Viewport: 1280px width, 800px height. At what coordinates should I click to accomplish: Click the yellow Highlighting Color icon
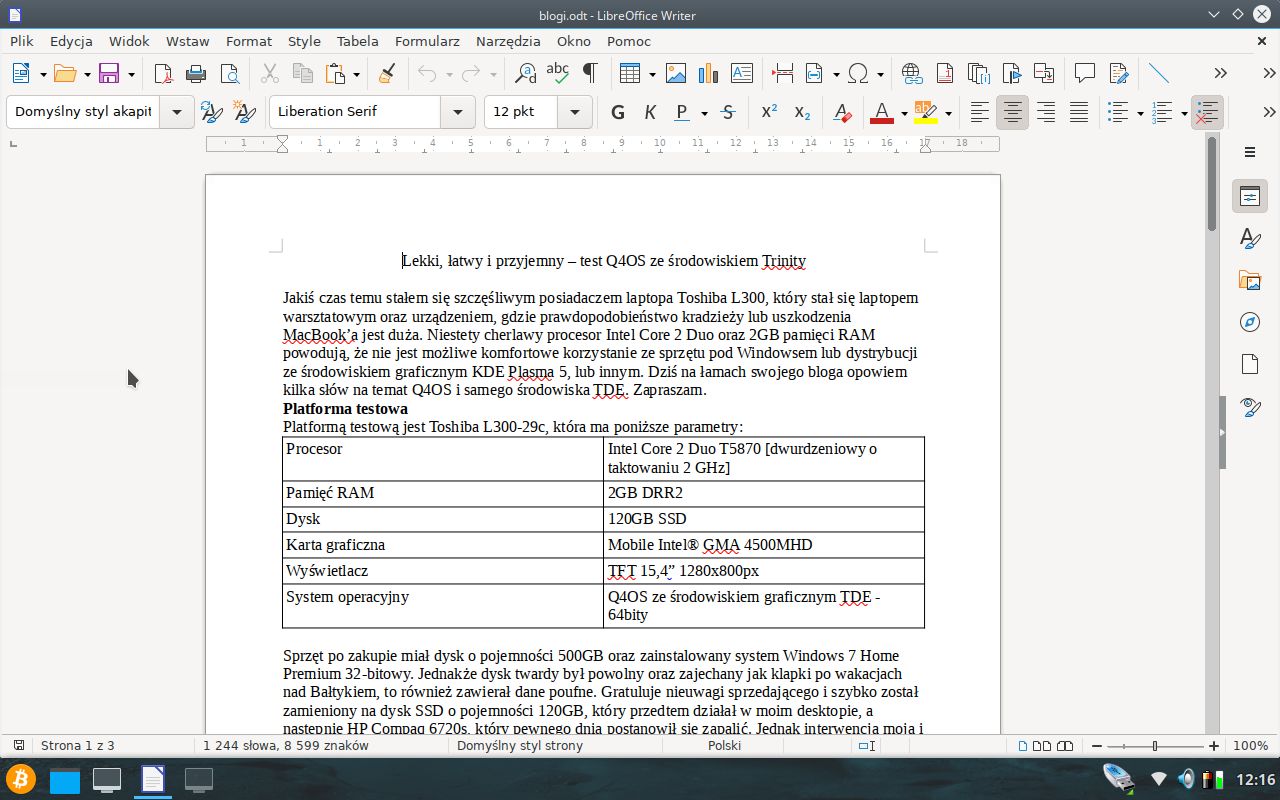(925, 112)
